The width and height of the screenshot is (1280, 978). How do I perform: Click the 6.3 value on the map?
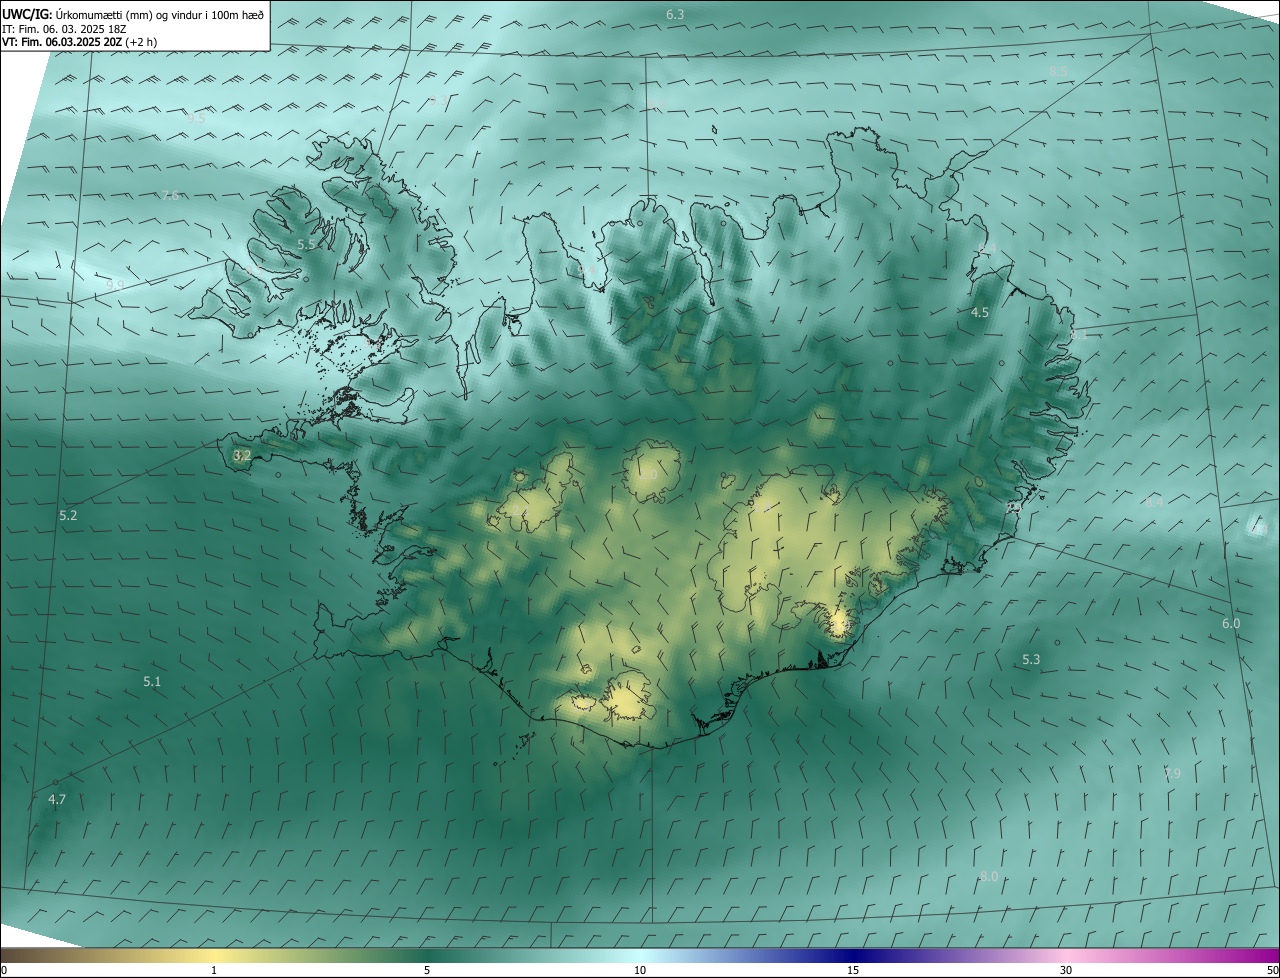(675, 14)
